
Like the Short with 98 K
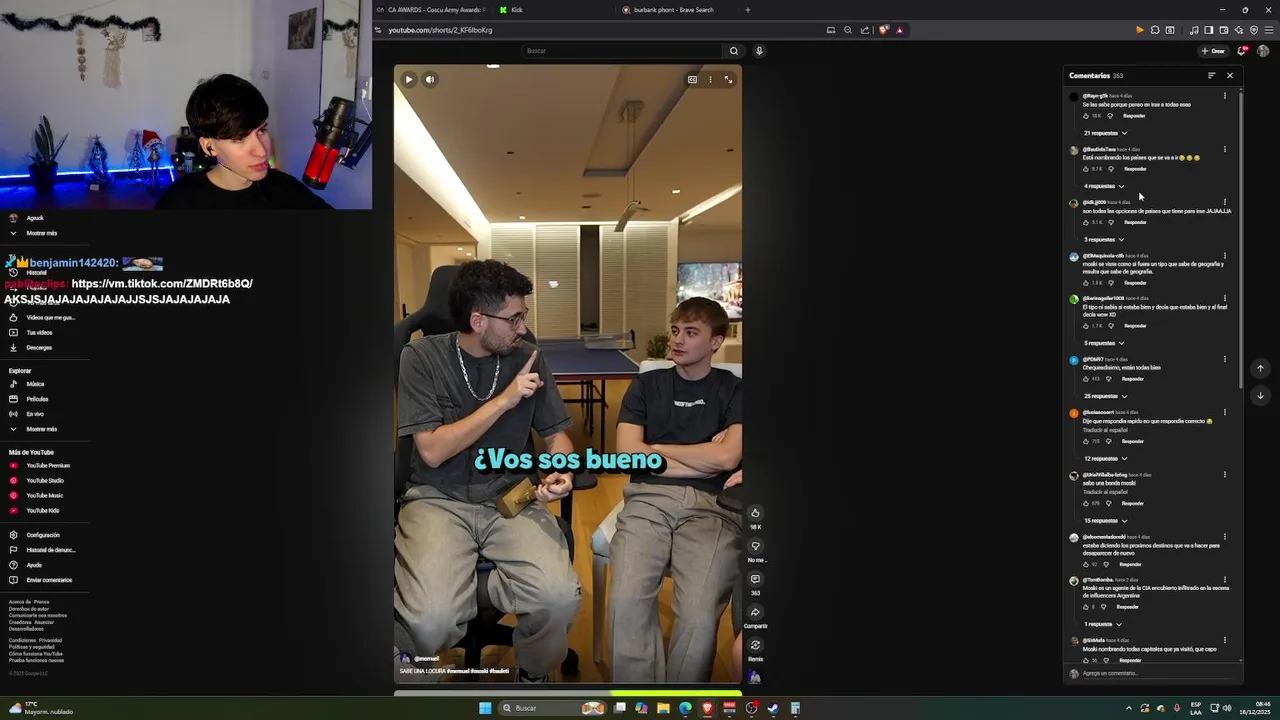[x=755, y=513]
